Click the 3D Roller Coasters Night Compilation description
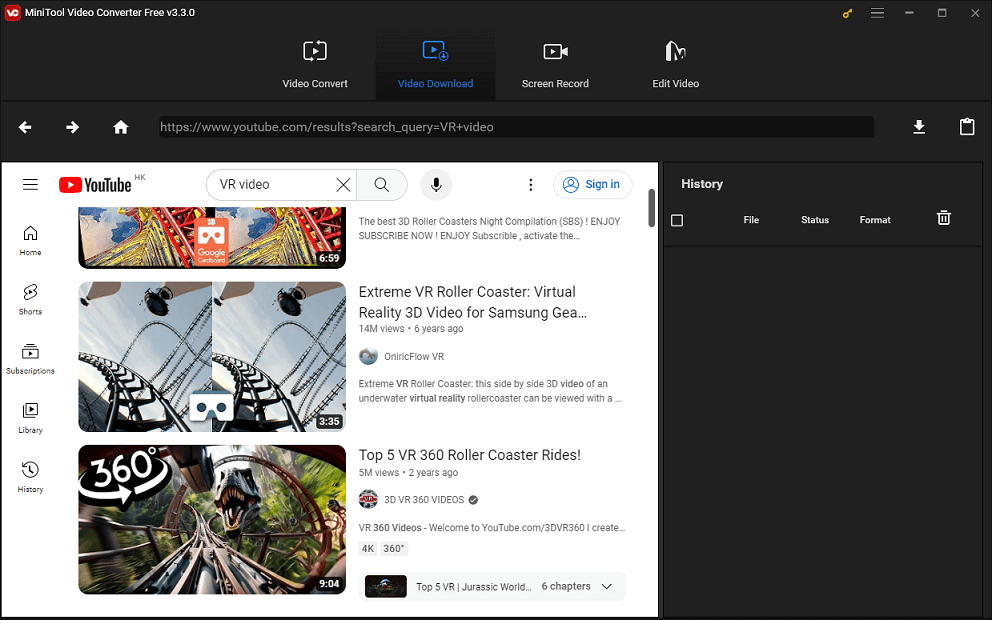The width and height of the screenshot is (992, 620). (x=489, y=228)
